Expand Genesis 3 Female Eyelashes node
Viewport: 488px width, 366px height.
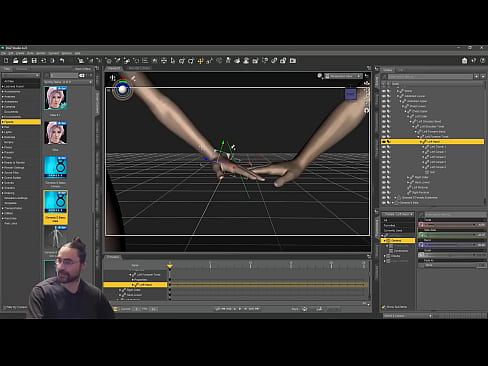395,198
